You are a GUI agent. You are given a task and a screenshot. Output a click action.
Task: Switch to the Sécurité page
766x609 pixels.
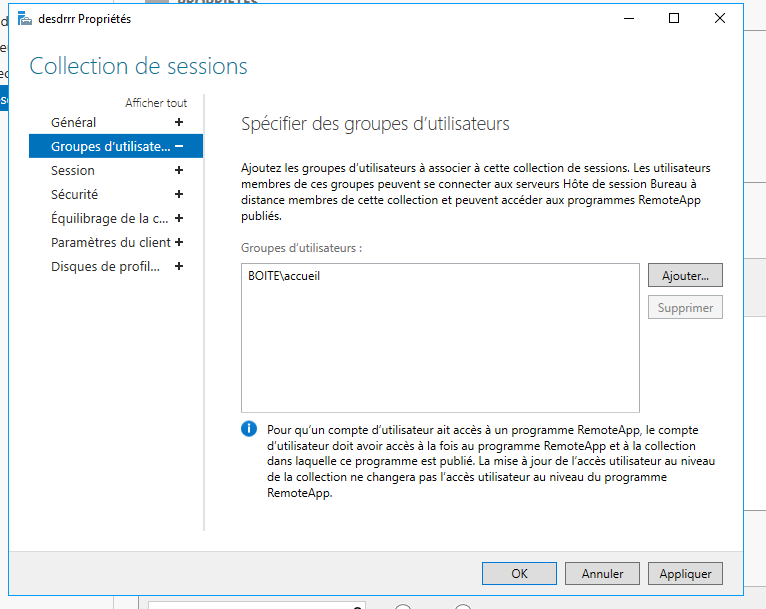click(x=75, y=194)
